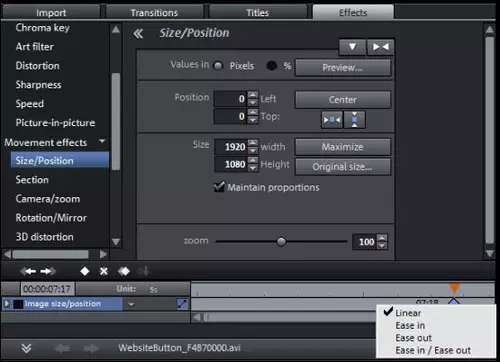Image resolution: width=500 pixels, height=362 pixels.
Task: Click the timecode field 00:00:07:17
Action: (47, 289)
